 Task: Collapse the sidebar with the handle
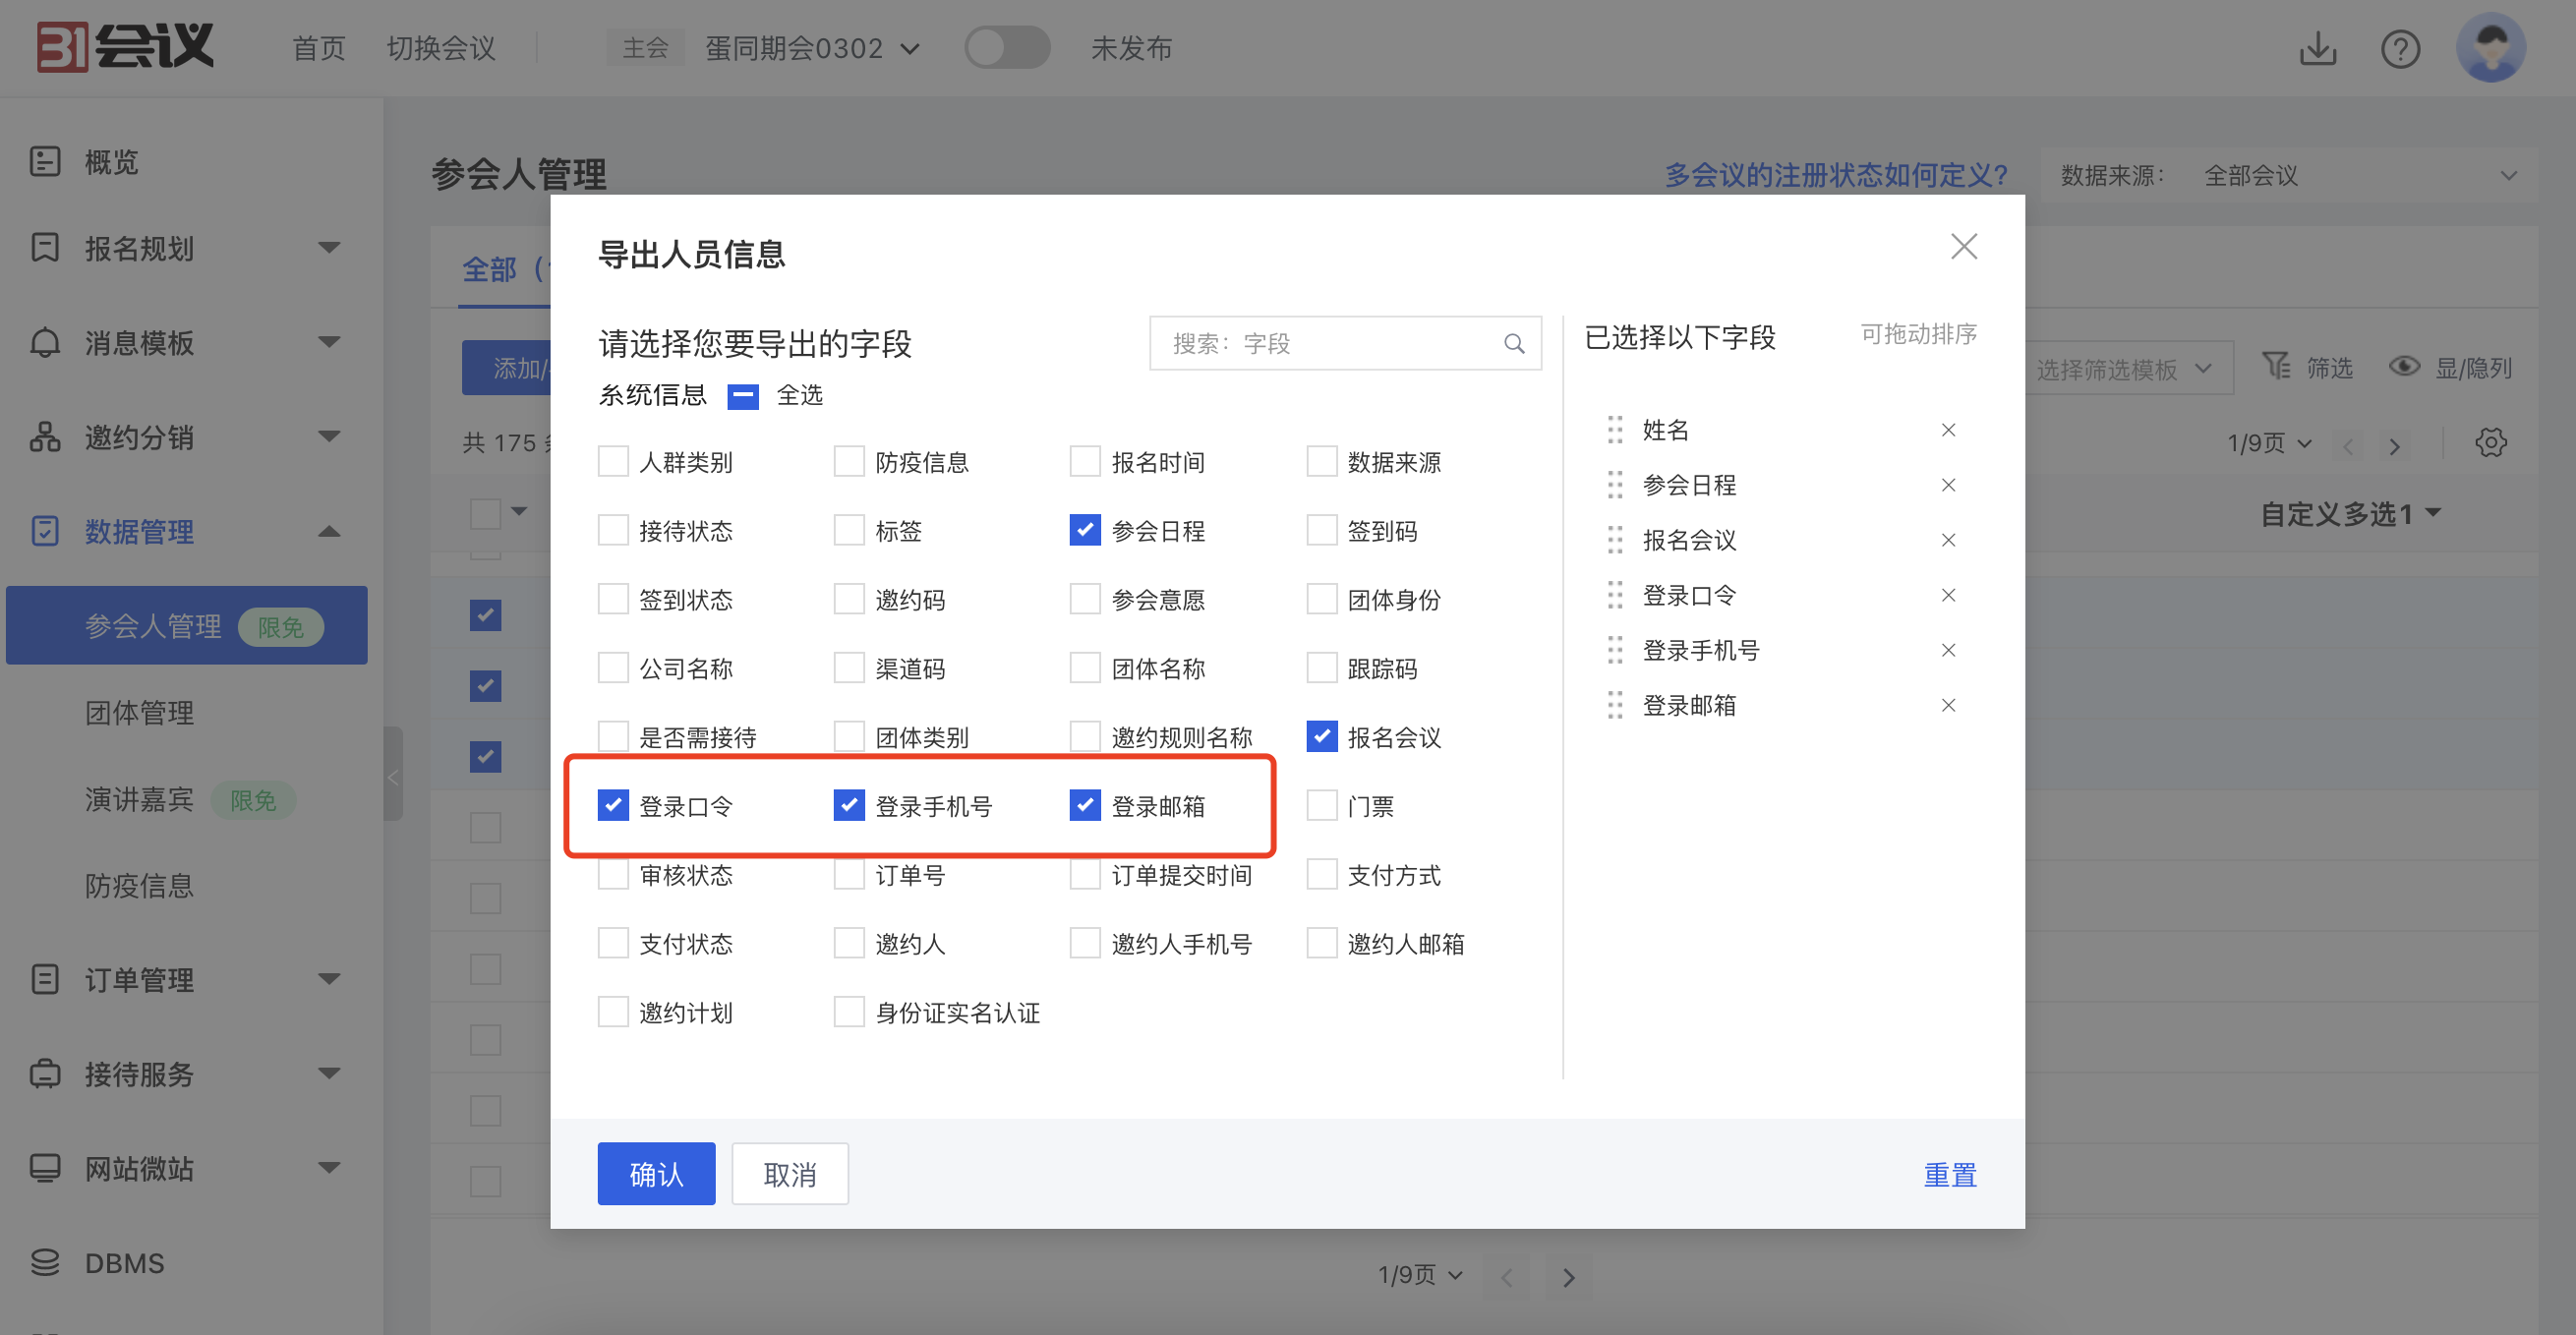point(393,776)
